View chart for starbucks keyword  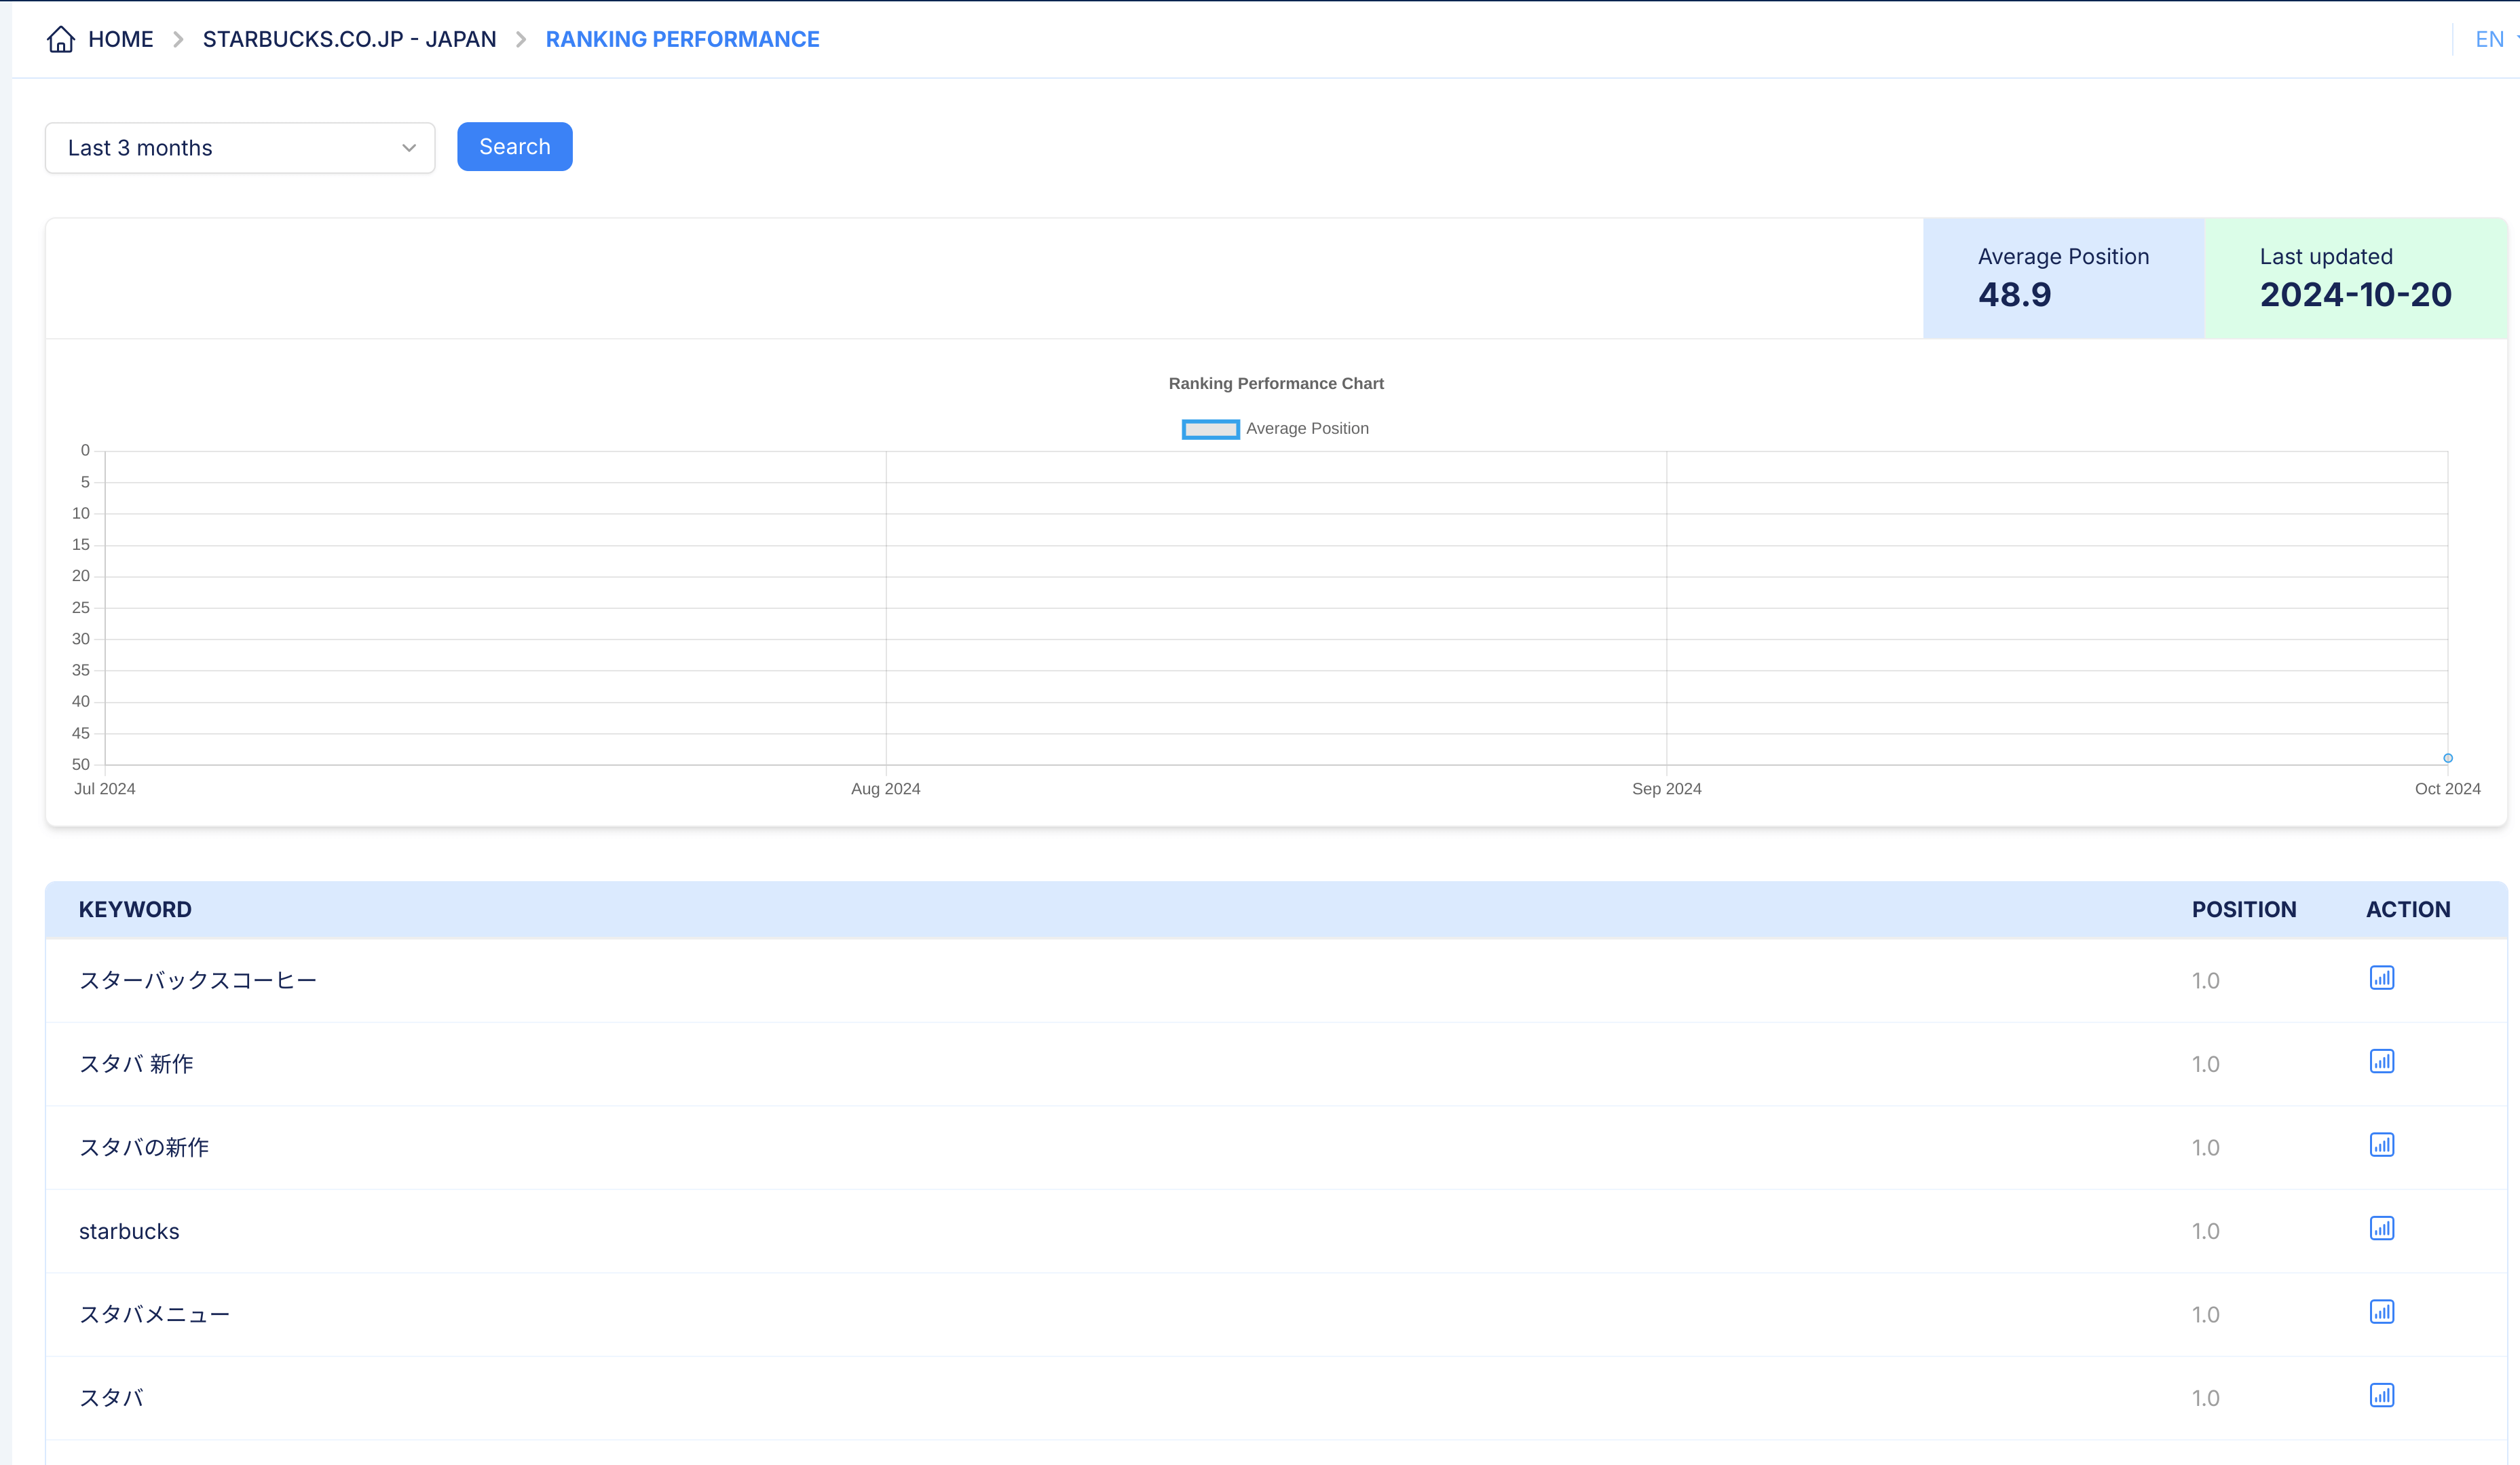[x=2381, y=1228]
